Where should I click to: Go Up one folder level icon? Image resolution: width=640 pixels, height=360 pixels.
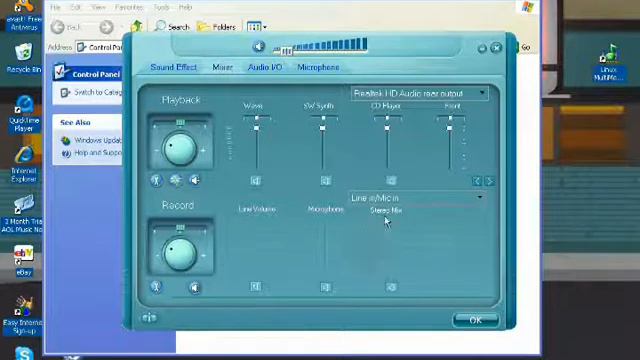pyautogui.click(x=136, y=27)
